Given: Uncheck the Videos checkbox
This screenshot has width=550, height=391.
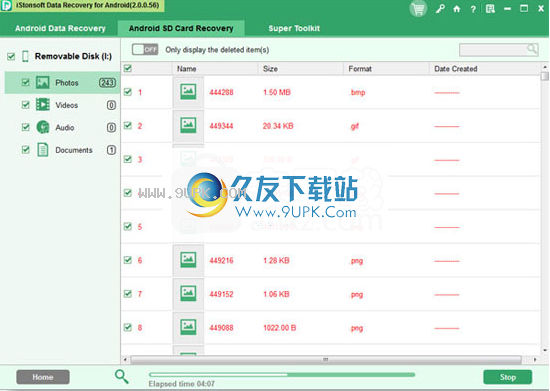Looking at the screenshot, I should [25, 105].
